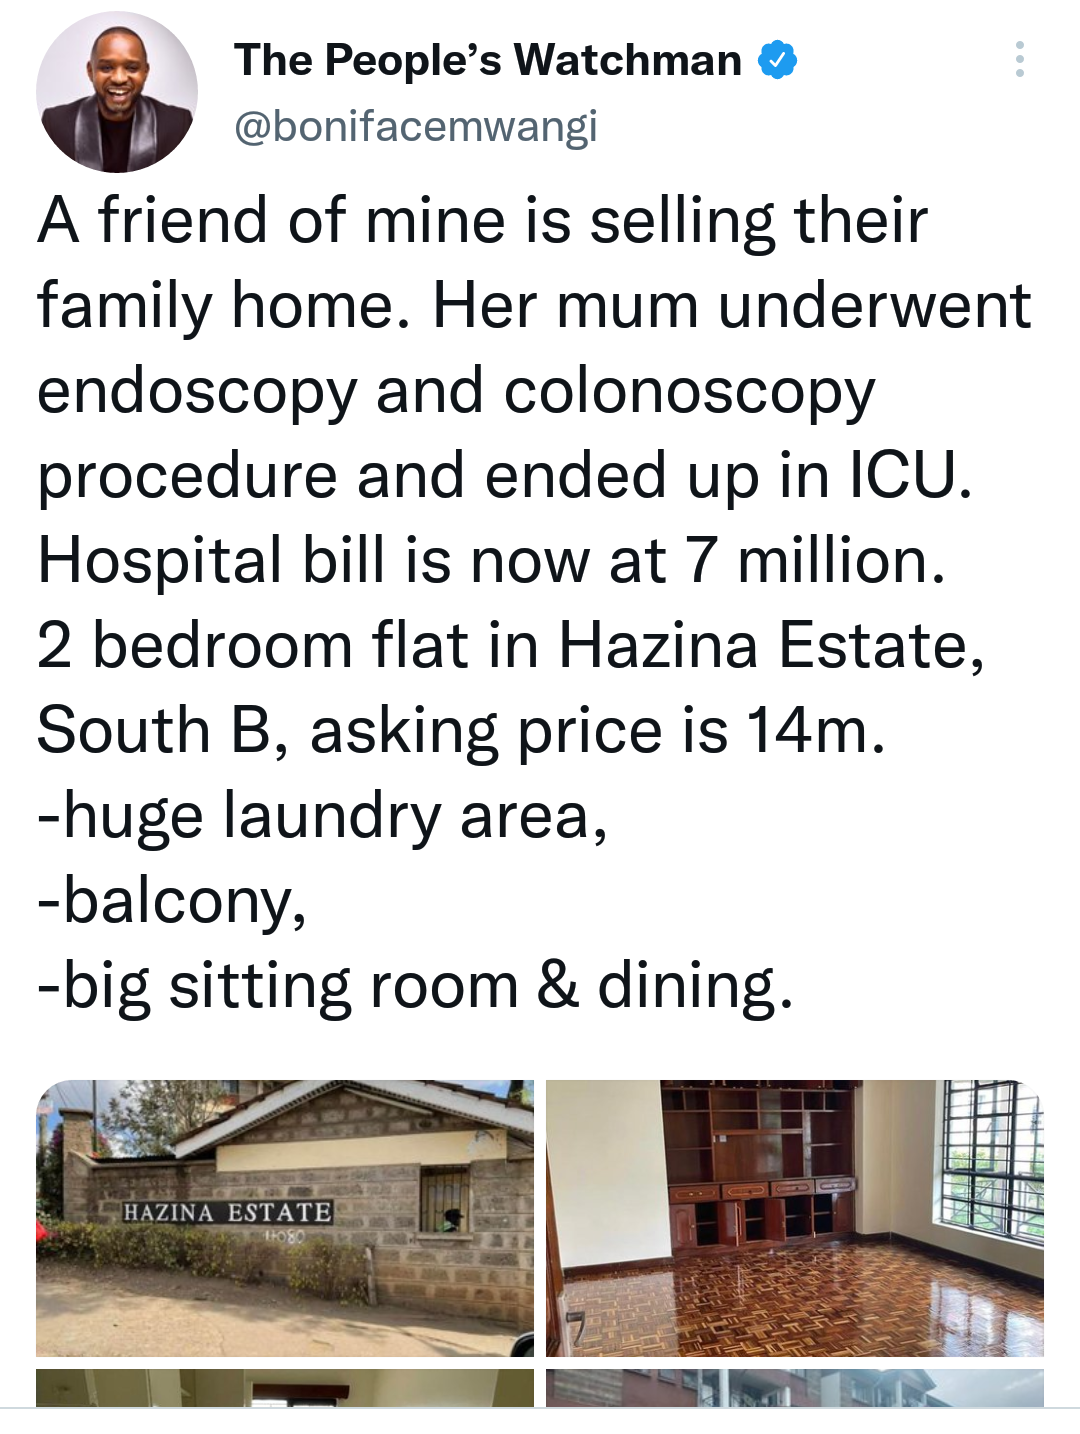This screenshot has height=1434, width=1080.
Task: Click the '-big sitting room & dining.' line
Action: [415, 986]
